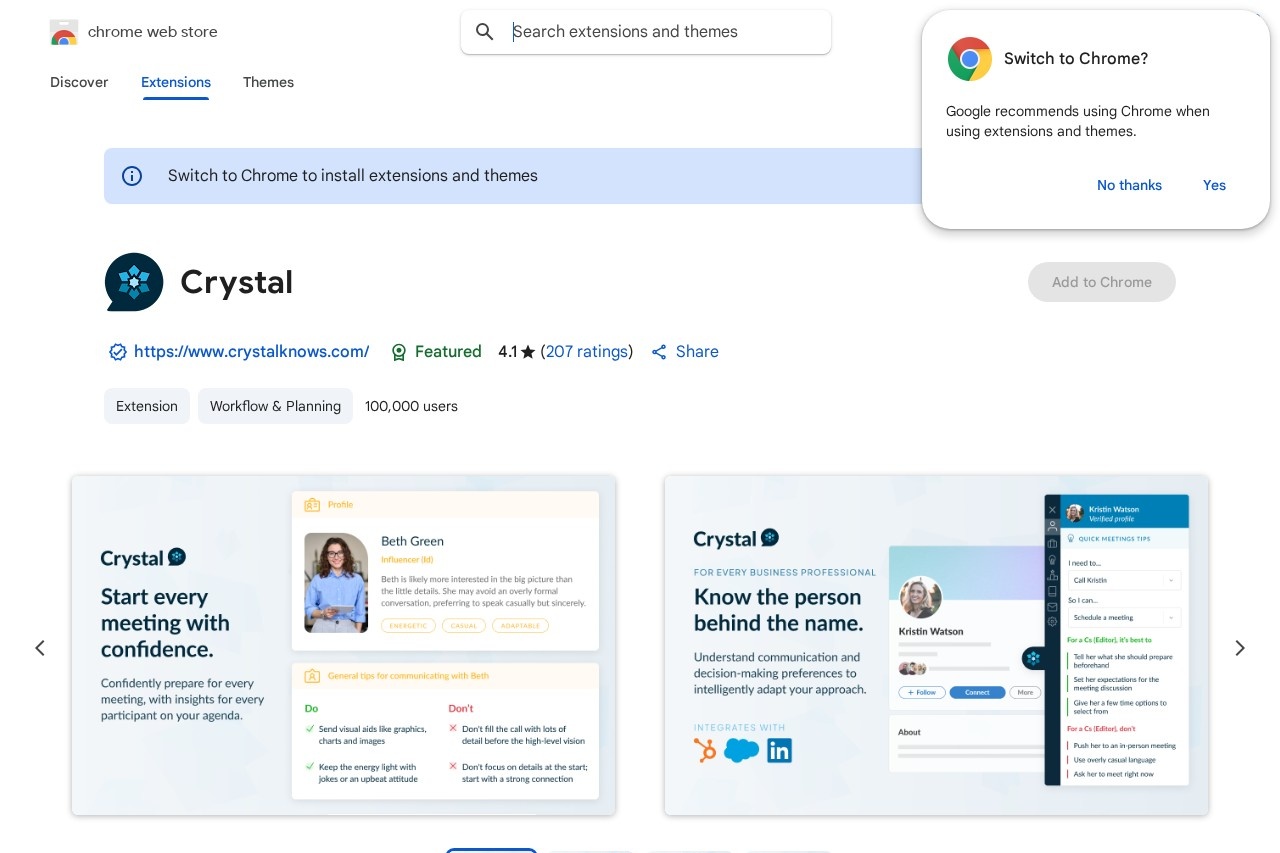Click the Chrome logo in the popup
This screenshot has height=853, width=1280.
tap(969, 59)
